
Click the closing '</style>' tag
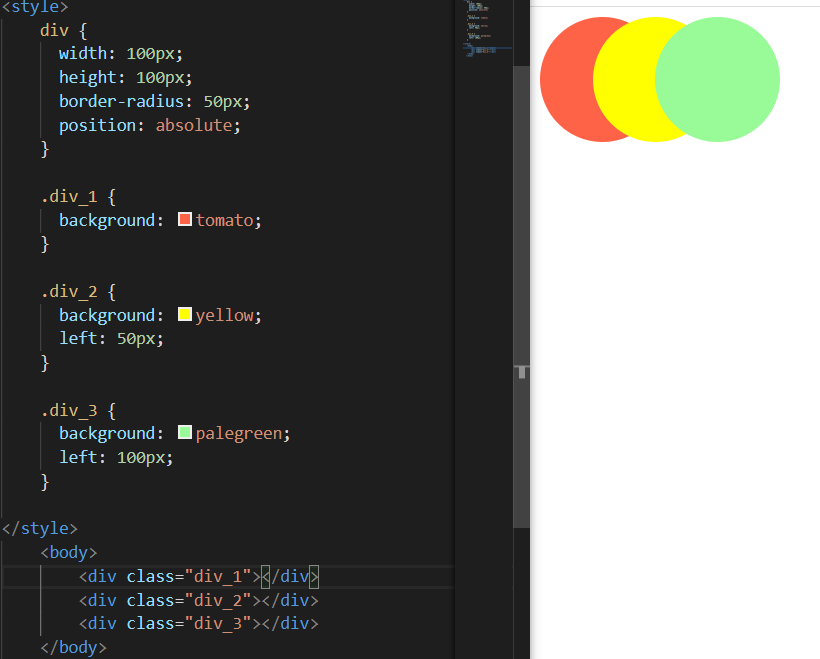(40, 528)
